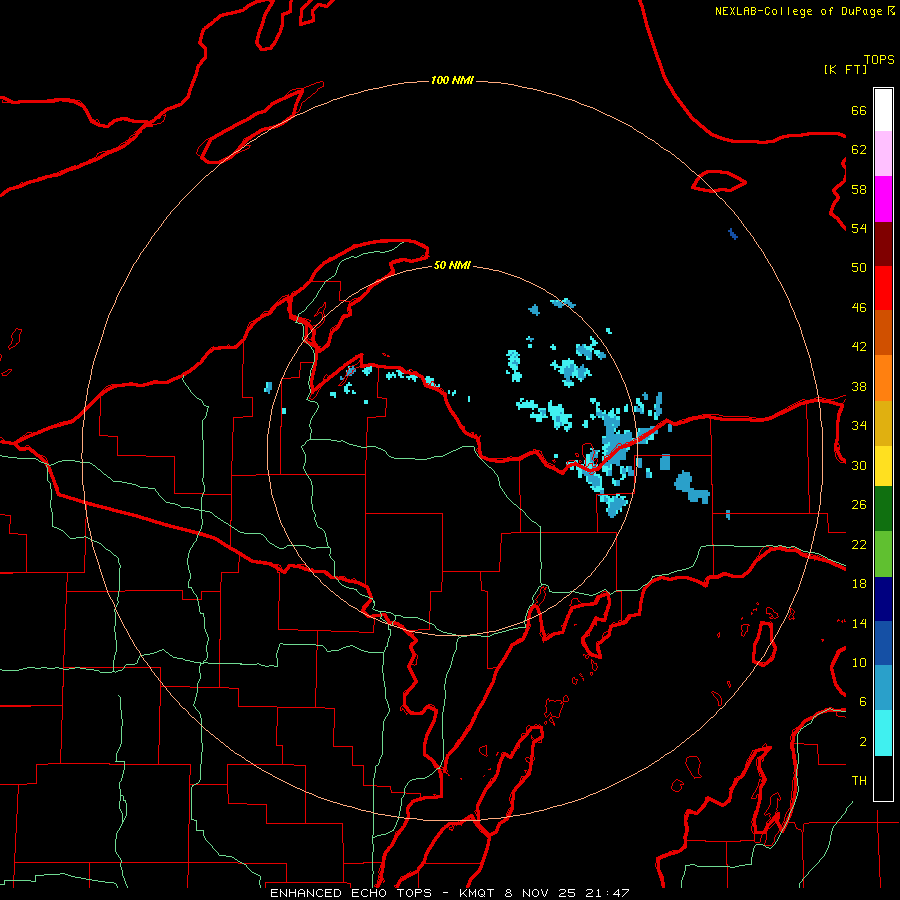Click the 'TH' legend label
The height and width of the screenshot is (900, 900).
pyautogui.click(x=859, y=781)
